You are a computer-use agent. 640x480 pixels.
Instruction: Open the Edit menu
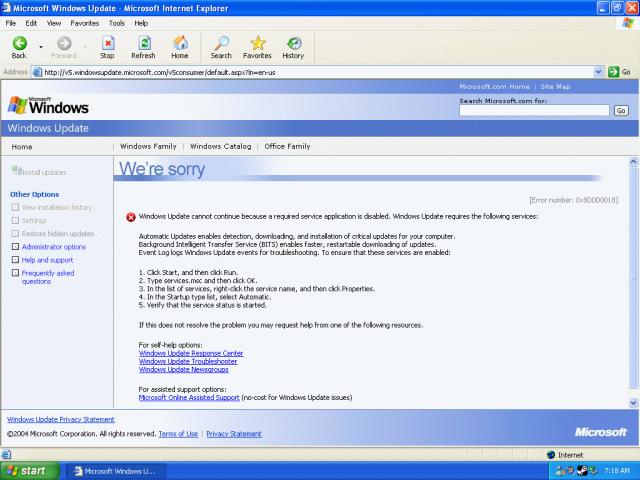[31, 23]
